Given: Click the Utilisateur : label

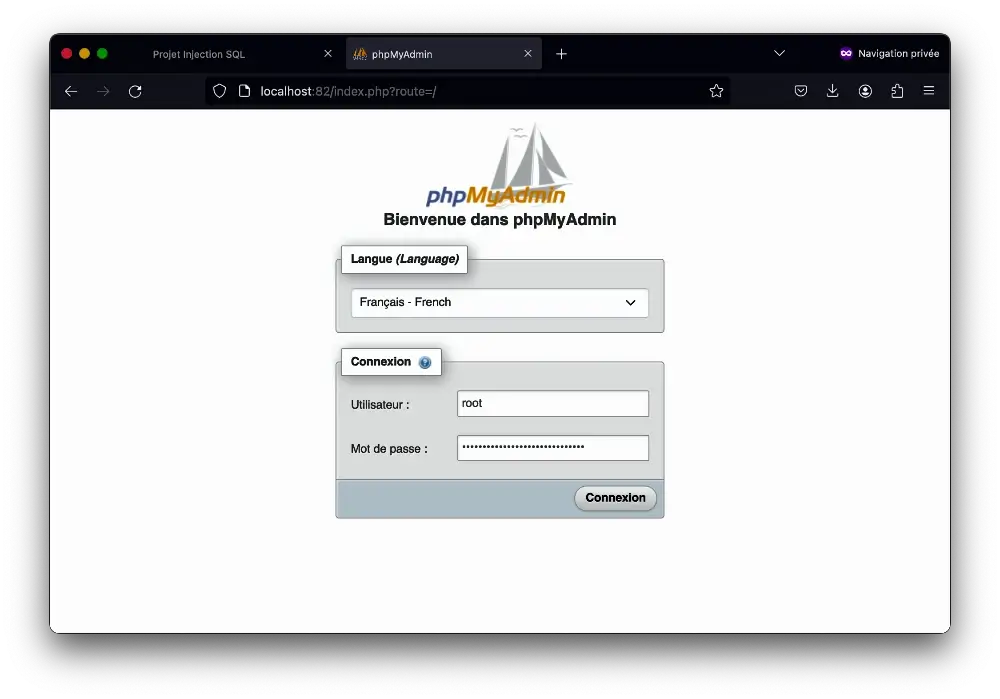Looking at the screenshot, I should (380, 405).
